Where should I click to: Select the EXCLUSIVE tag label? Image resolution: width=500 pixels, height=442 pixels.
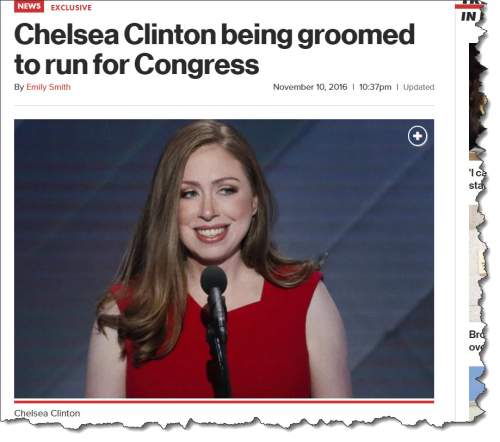(71, 8)
